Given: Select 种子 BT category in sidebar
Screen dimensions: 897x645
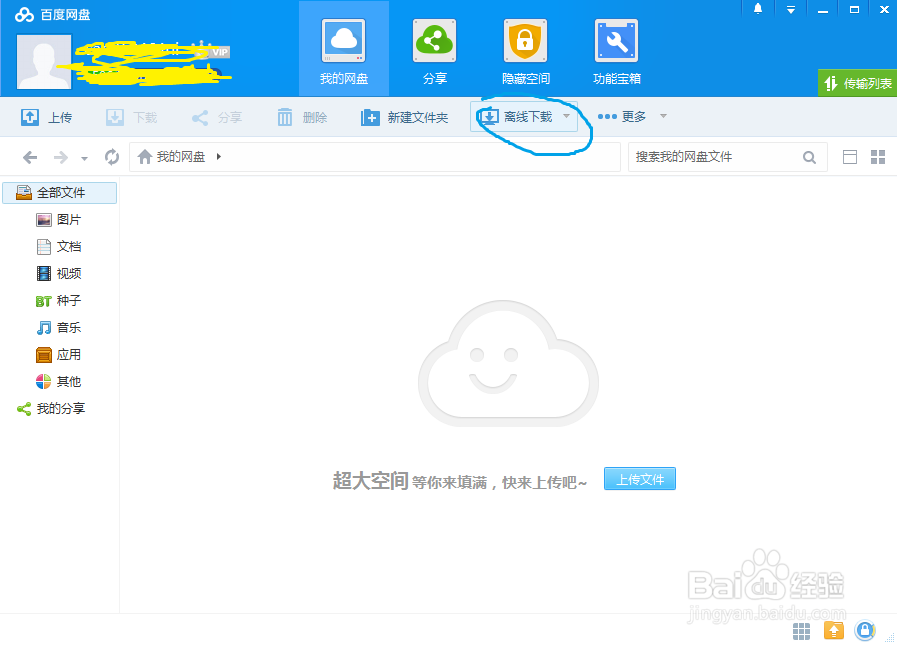Looking at the screenshot, I should click(59, 300).
